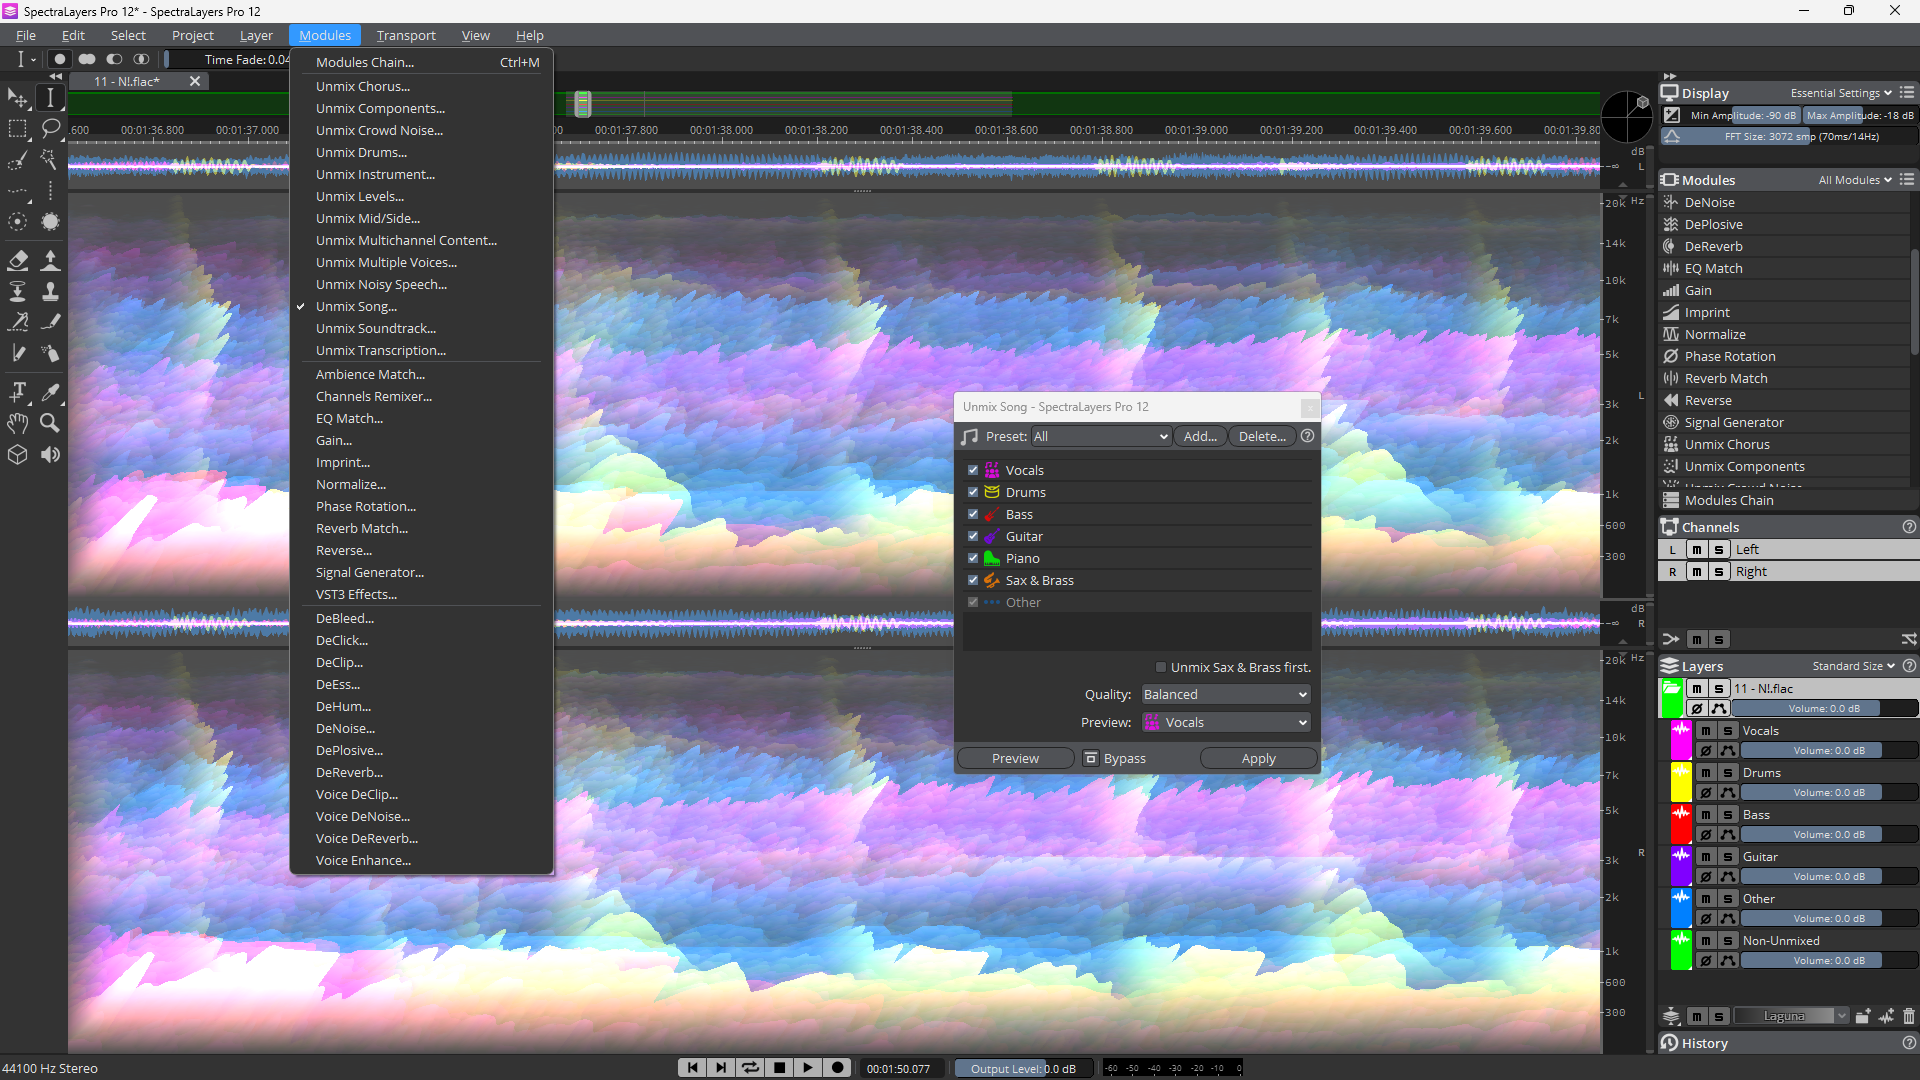Screen dimensions: 1920x1080
Task: Toggle the 3D cube view tool
Action: 18,454
